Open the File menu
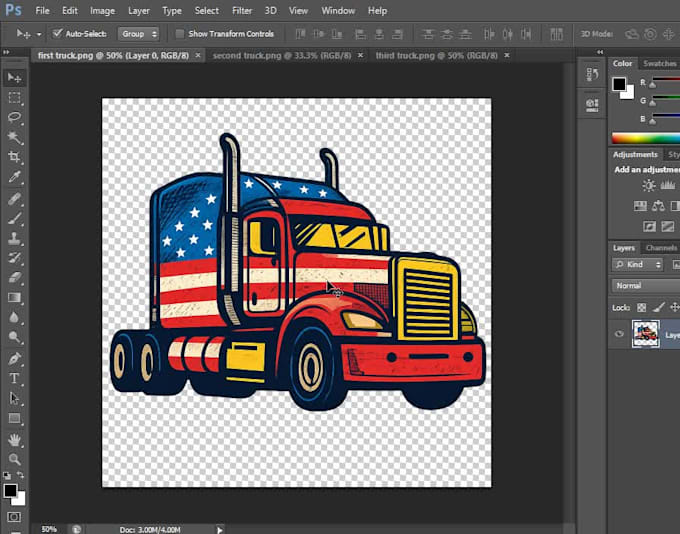Screen dimensions: 680x534 42,11
